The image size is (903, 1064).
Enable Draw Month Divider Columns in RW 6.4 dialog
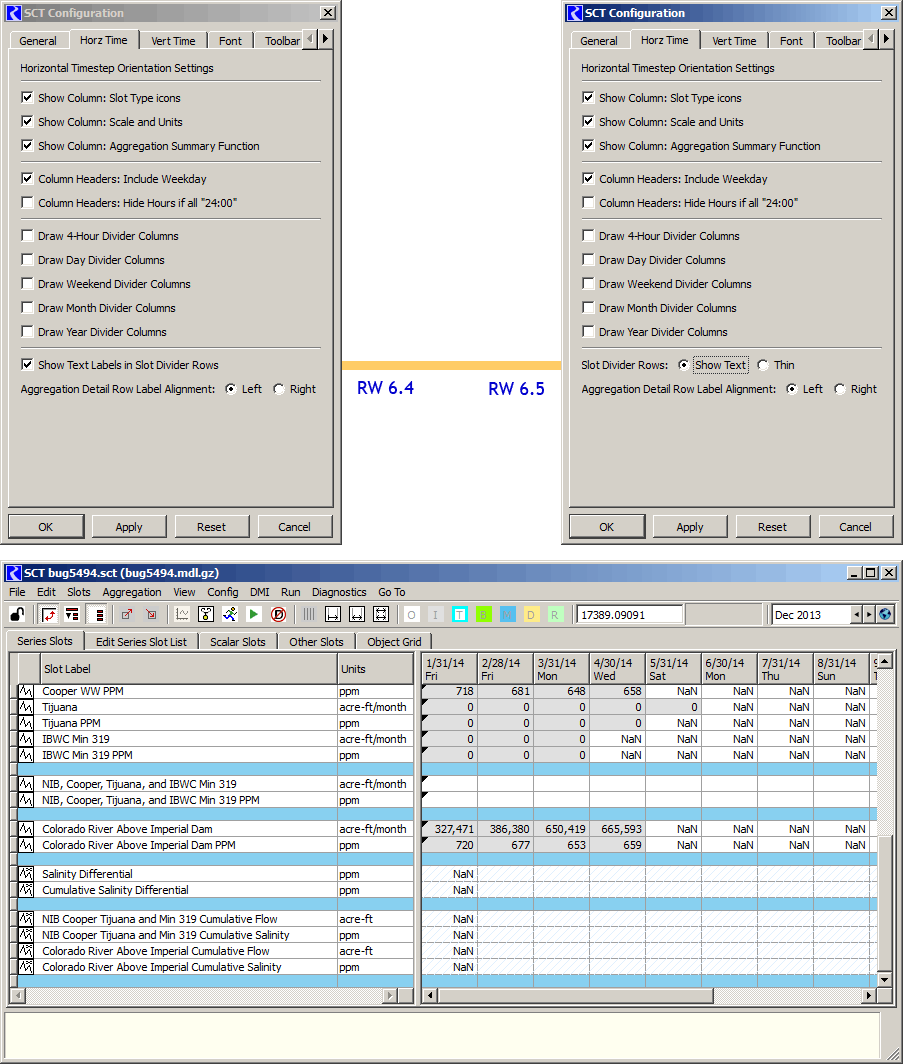pyautogui.click(x=27, y=307)
